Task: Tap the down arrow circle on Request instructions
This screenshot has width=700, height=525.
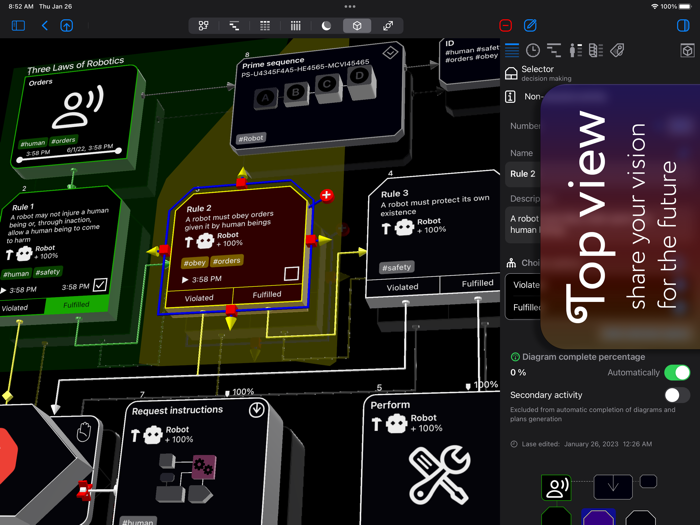Action: (256, 410)
